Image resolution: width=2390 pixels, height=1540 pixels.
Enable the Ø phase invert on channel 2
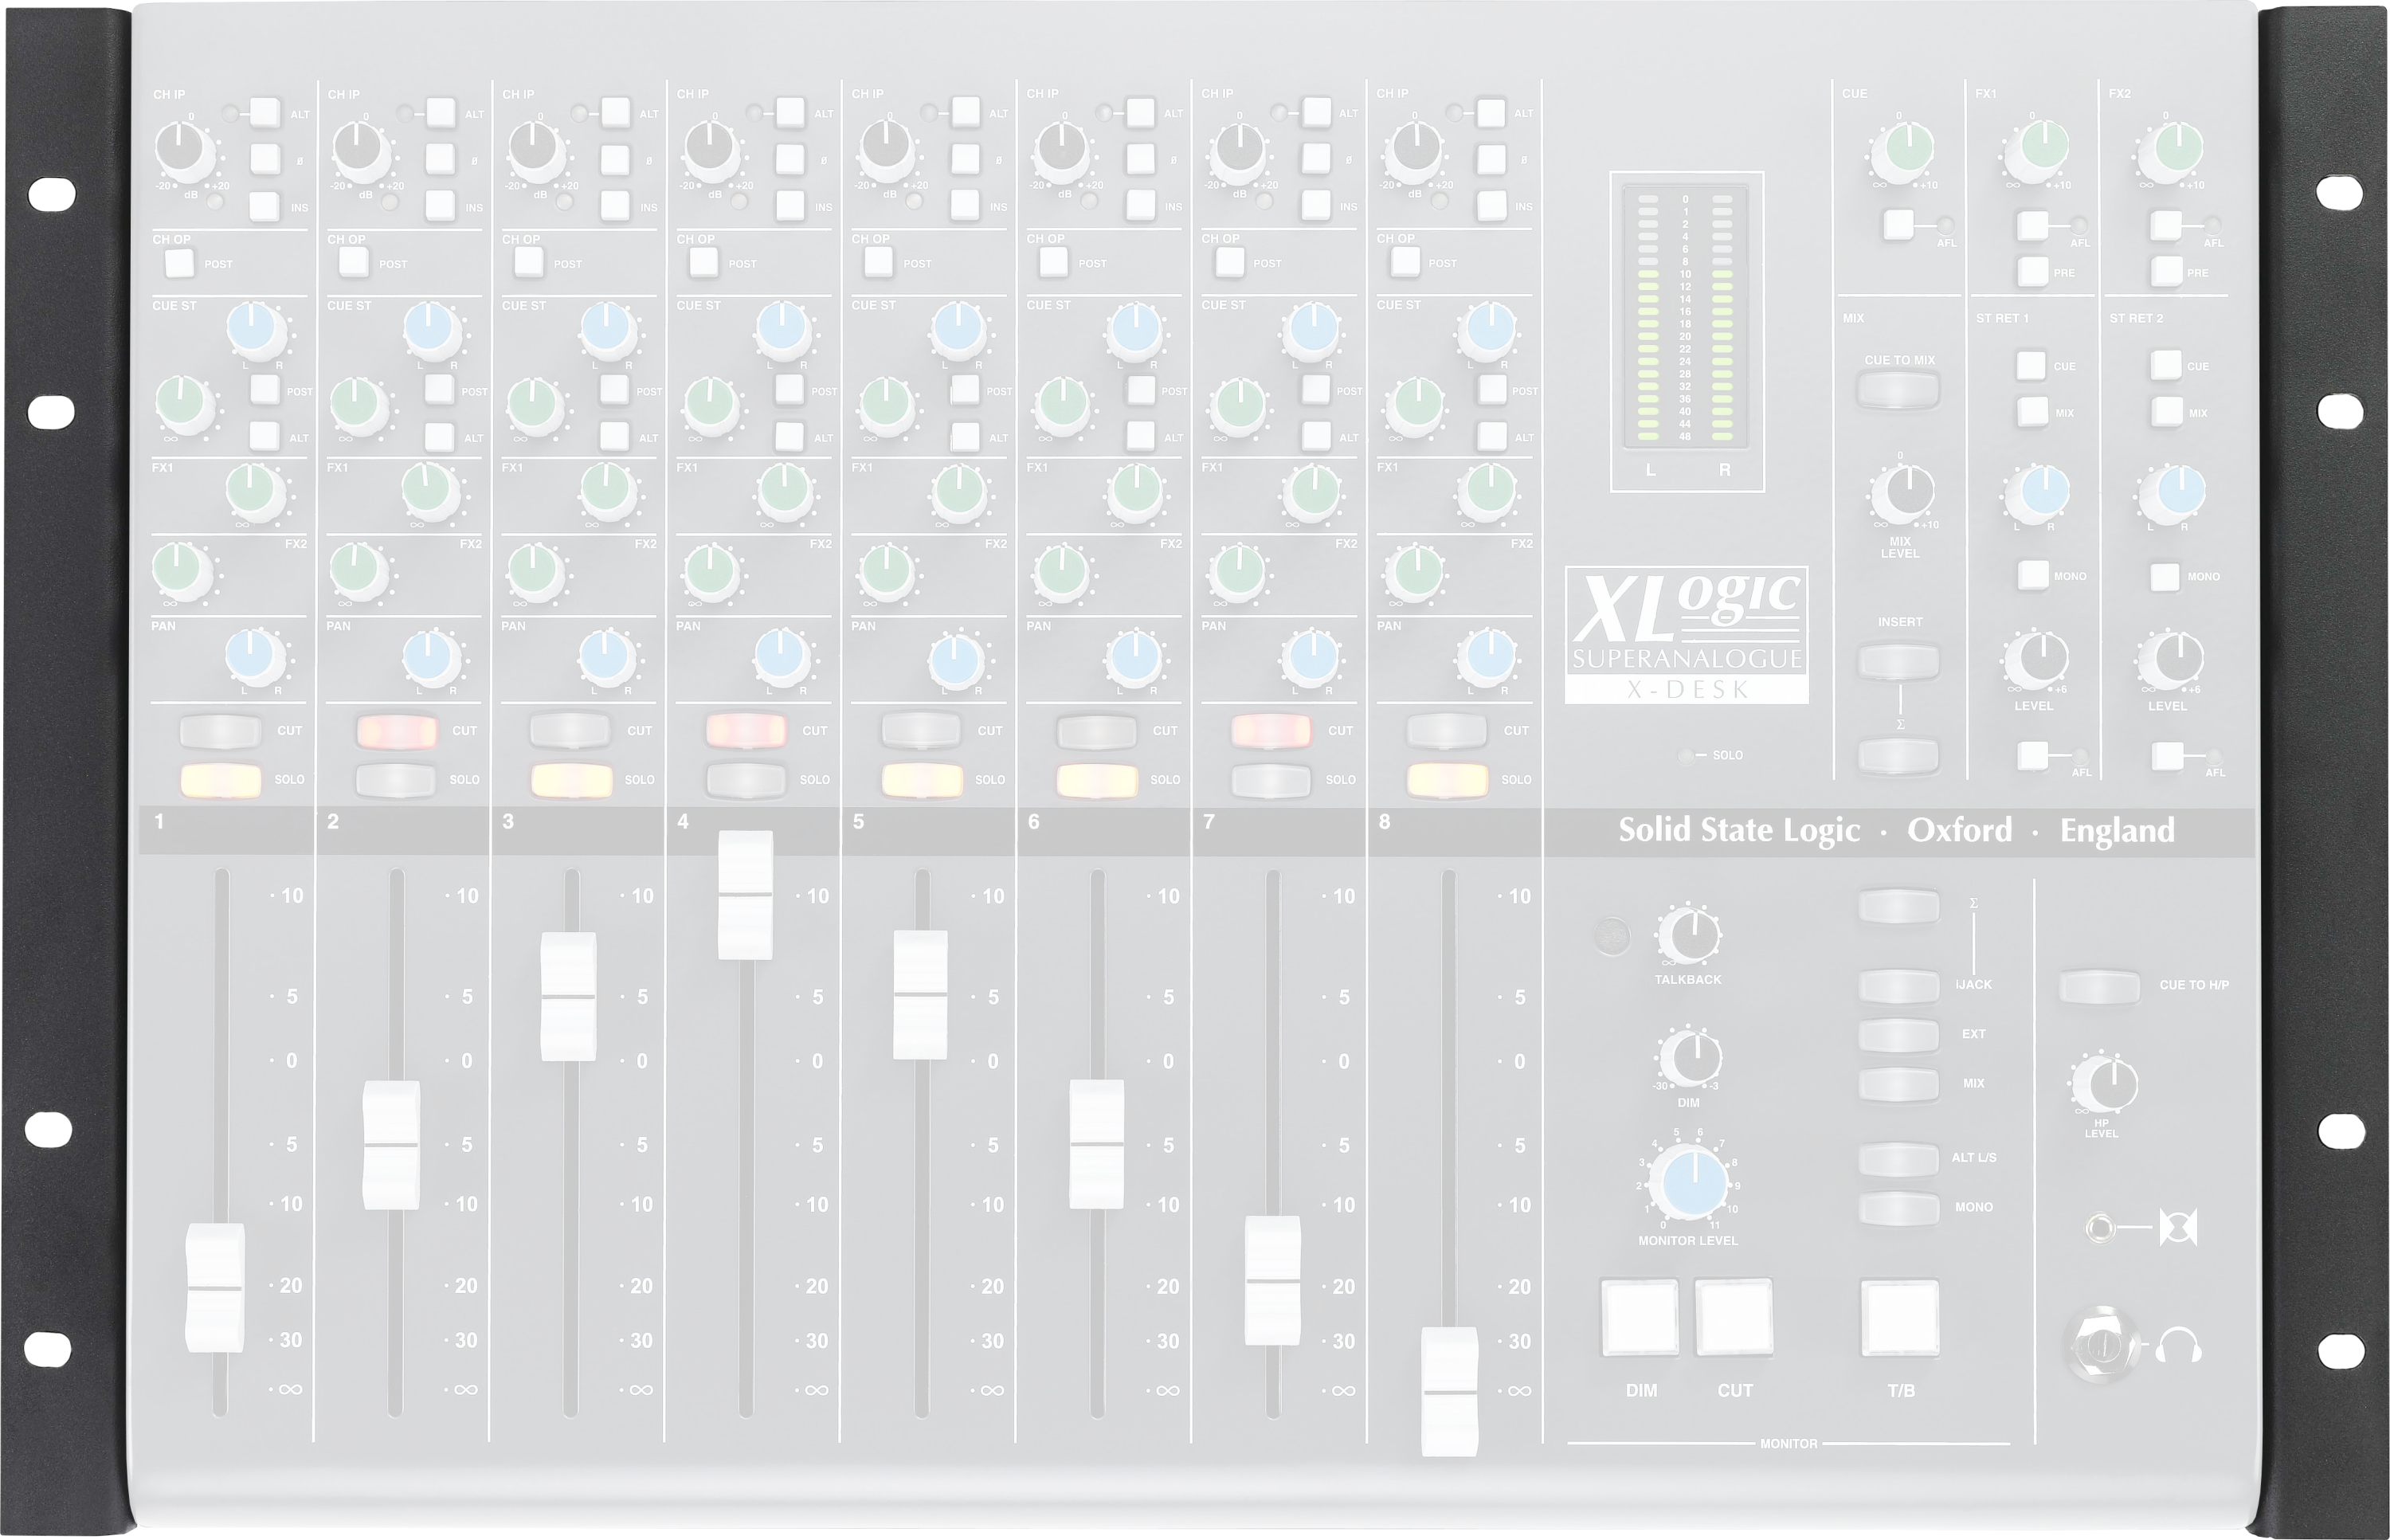point(438,158)
